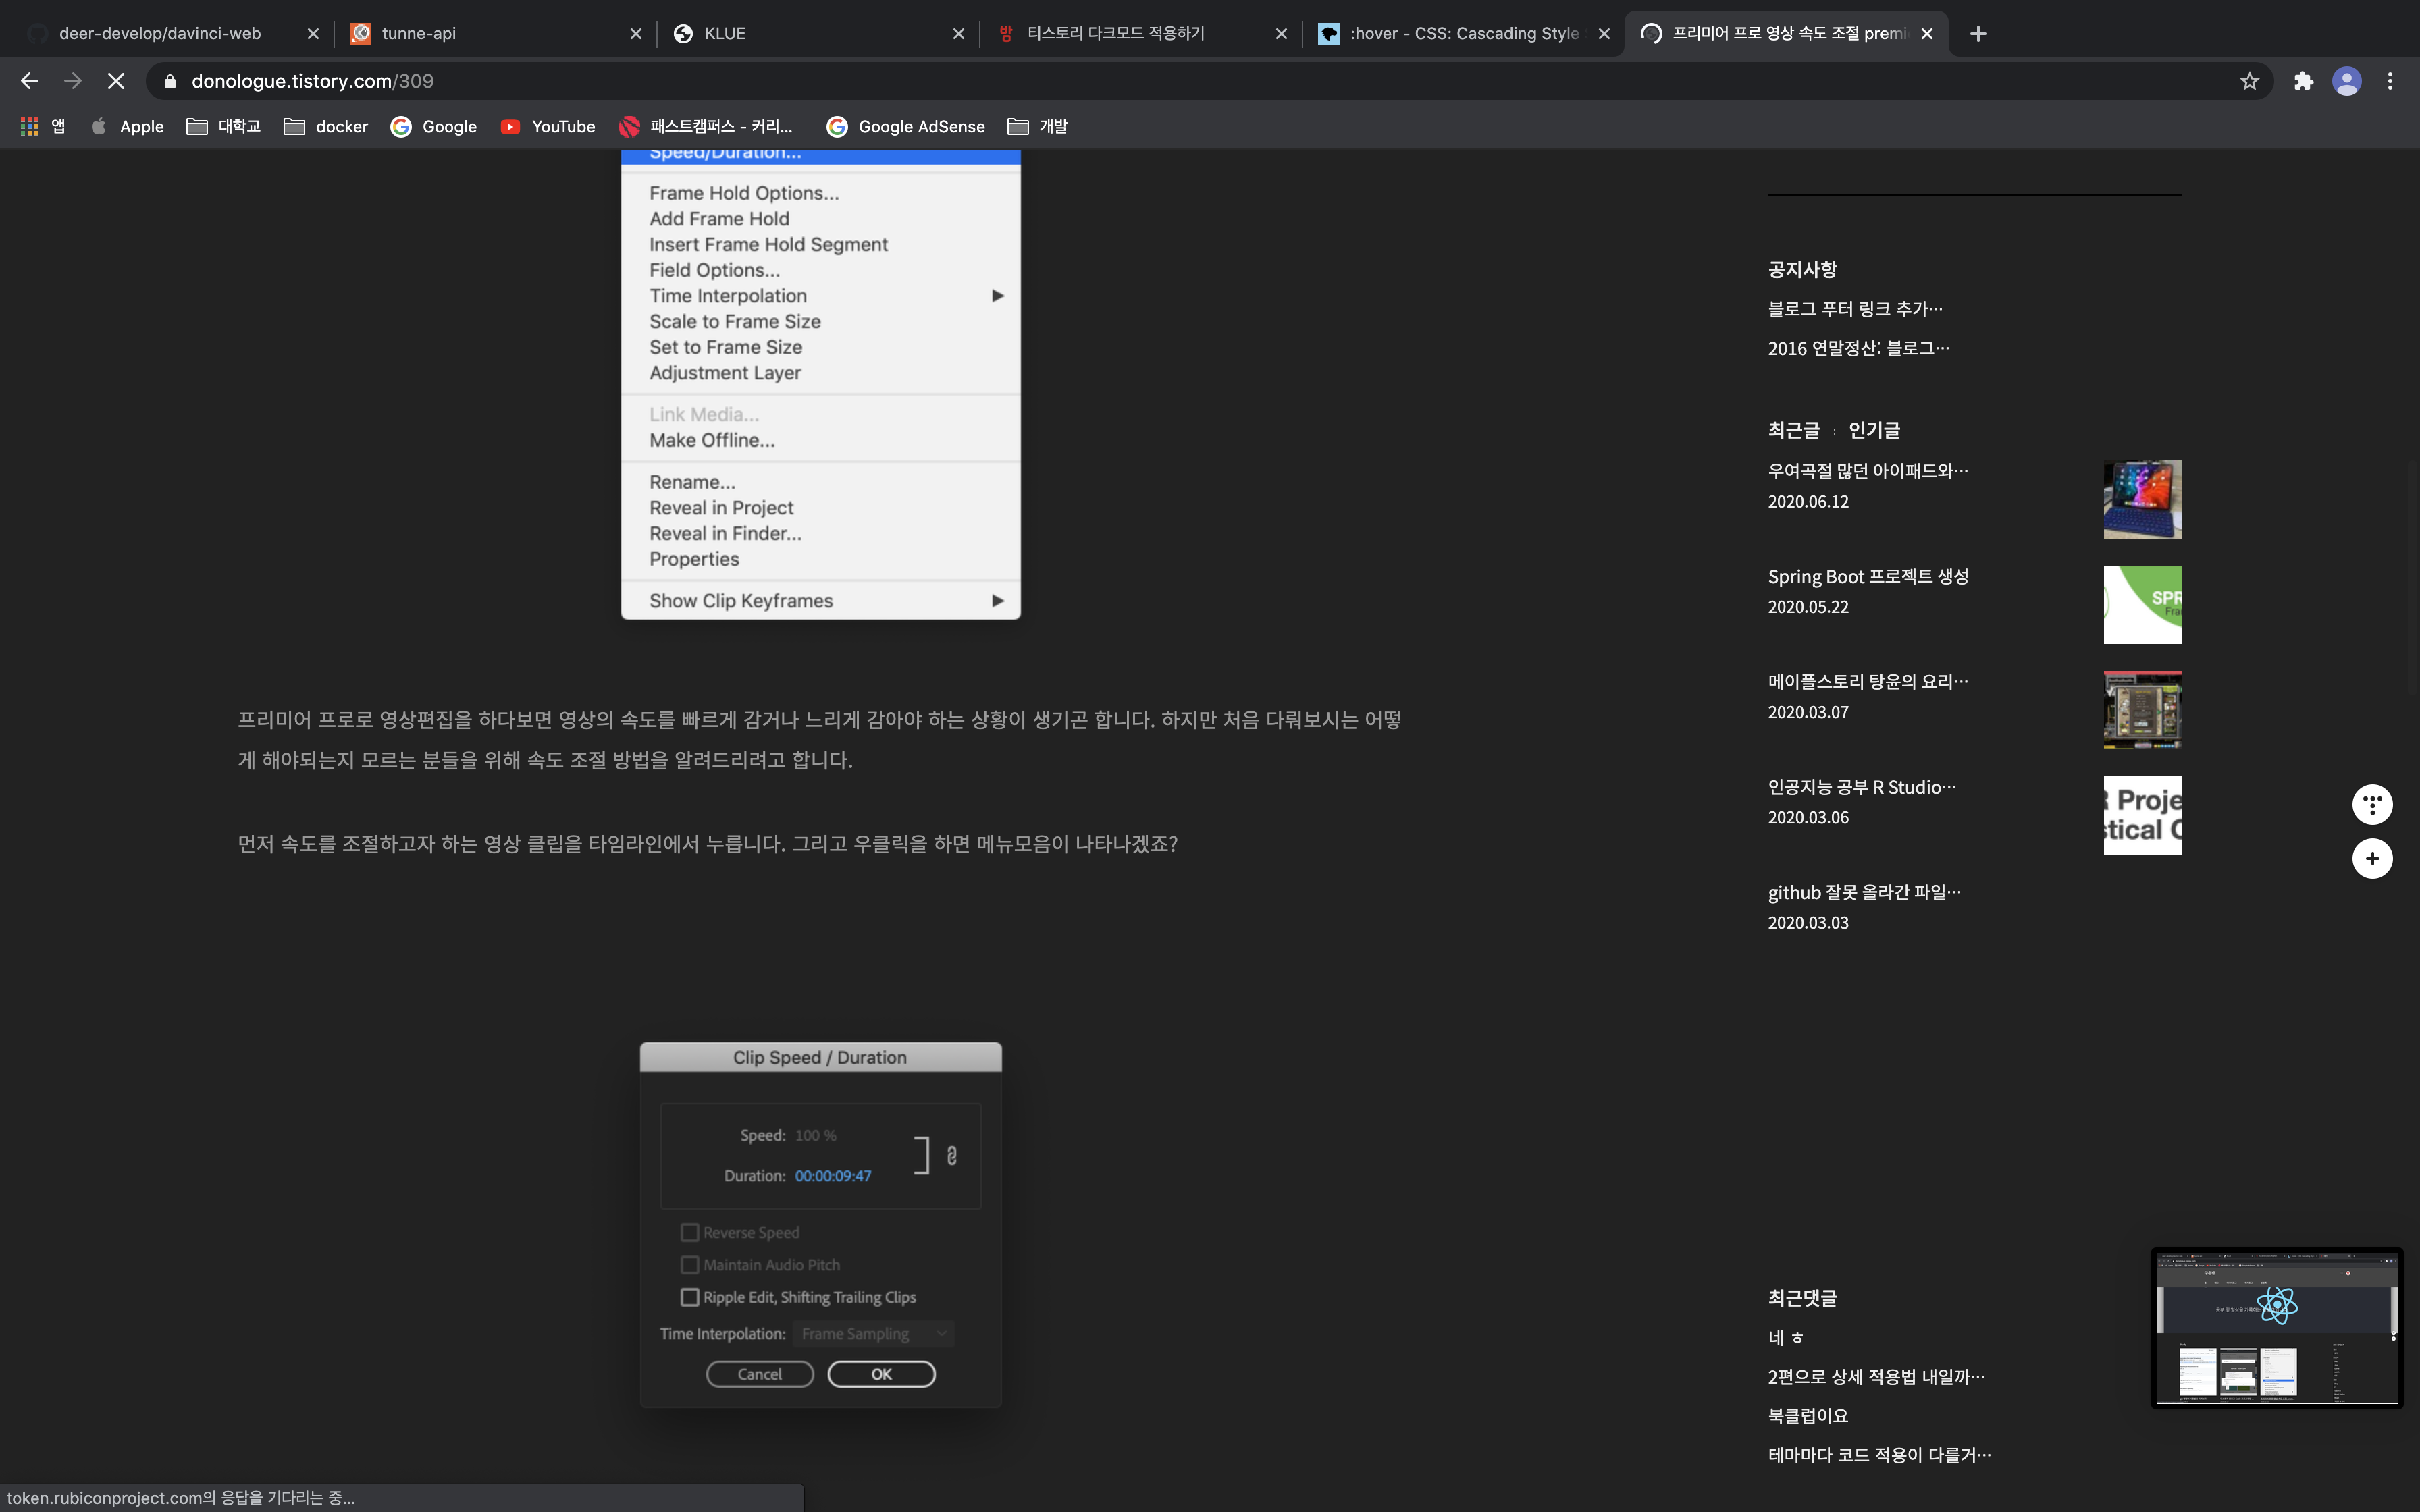2420x1512 pixels.
Task: Click the white plus floating button
Action: coord(2372,858)
